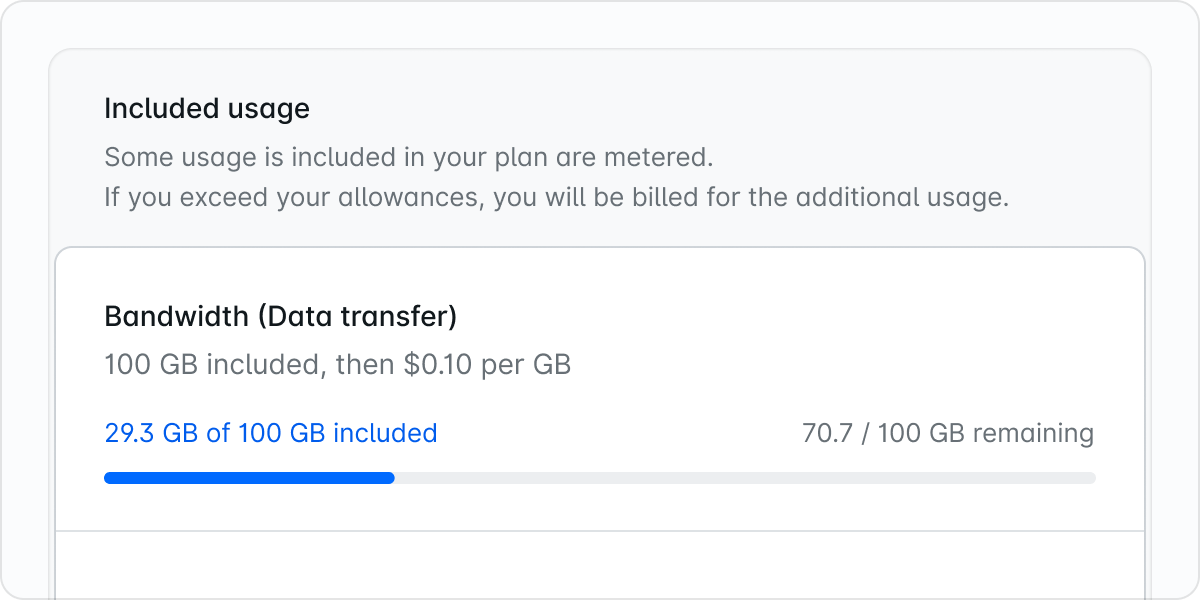Click the "Included usage" heading
The height and width of the screenshot is (600, 1200).
pos(207,108)
